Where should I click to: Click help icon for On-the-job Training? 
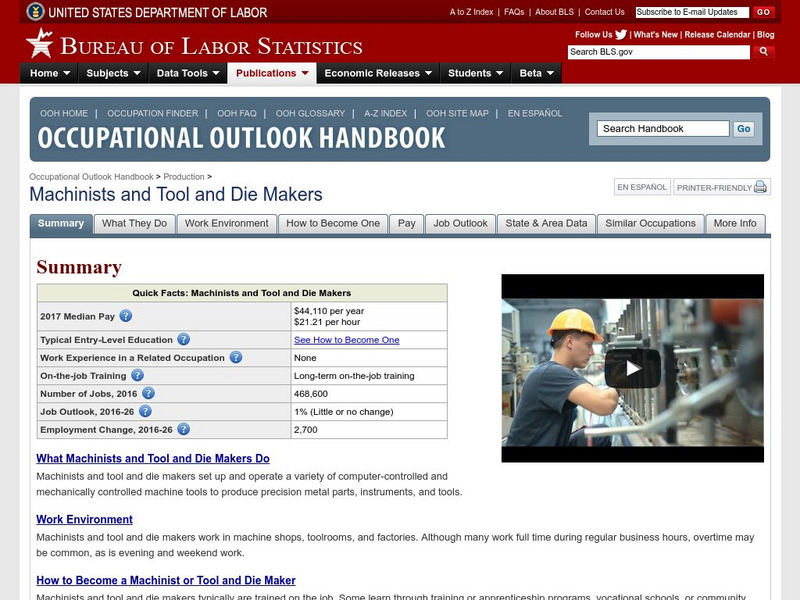137,376
